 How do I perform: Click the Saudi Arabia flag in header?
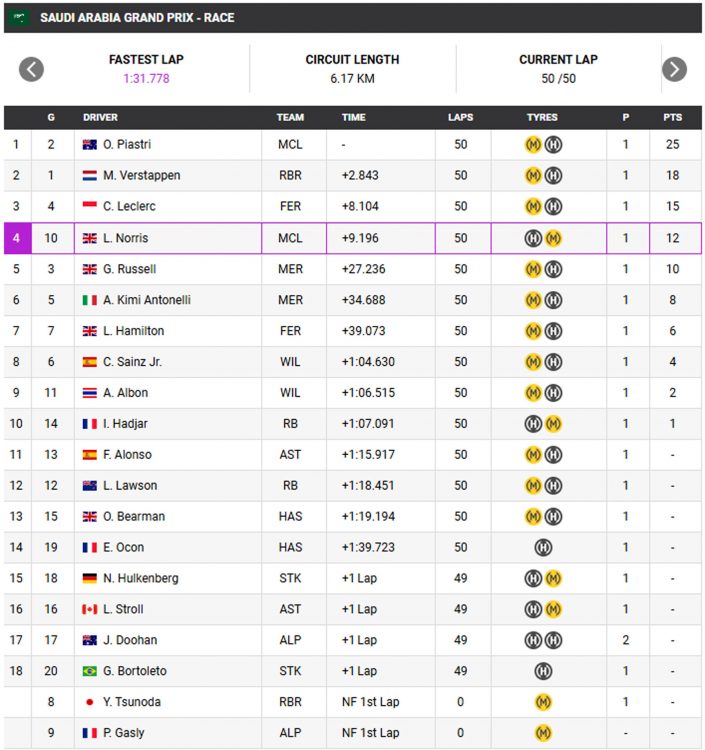tap(19, 18)
